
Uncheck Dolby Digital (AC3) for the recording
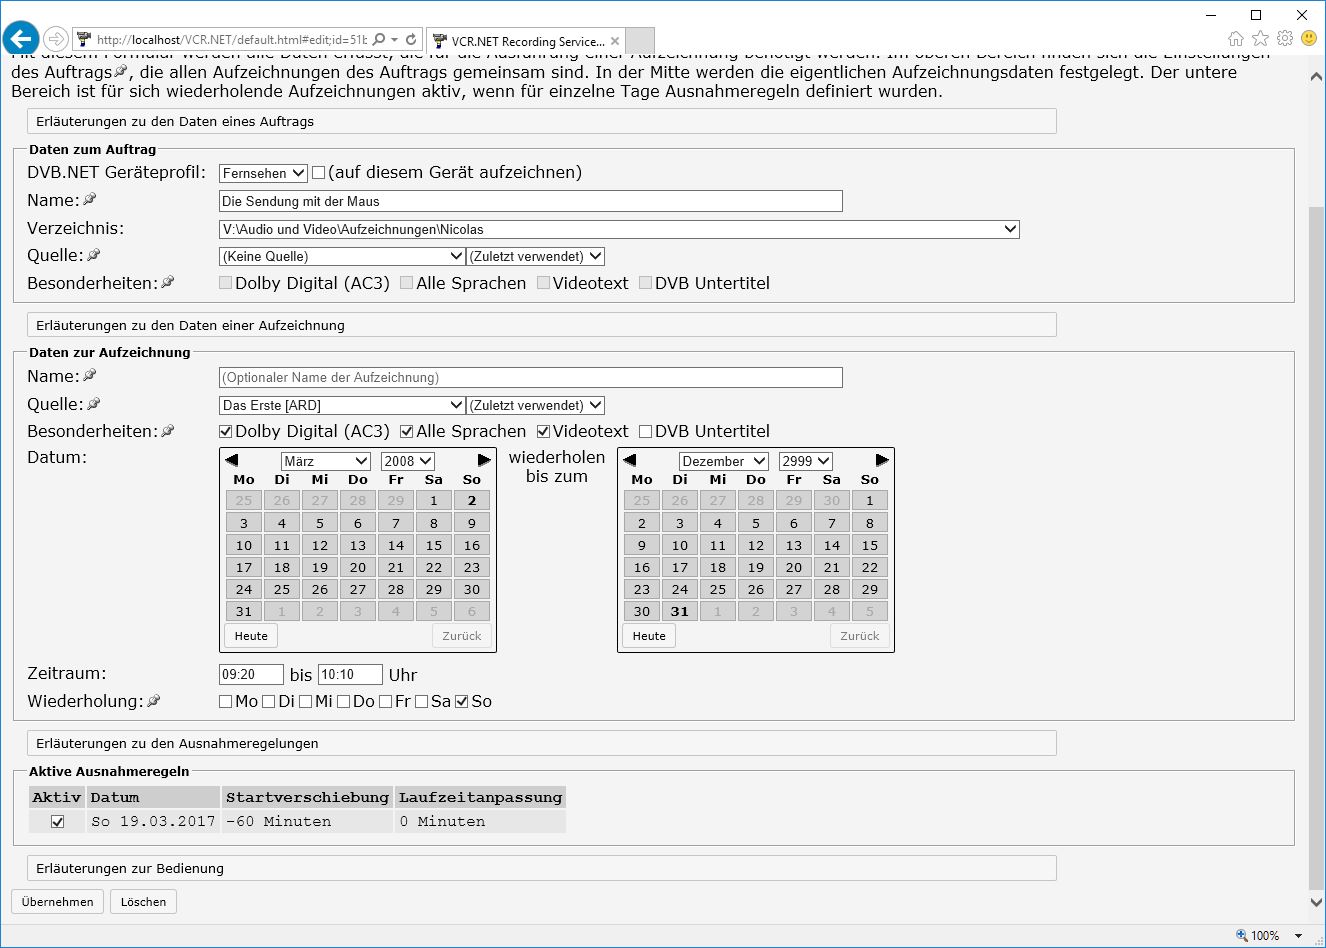pos(226,432)
